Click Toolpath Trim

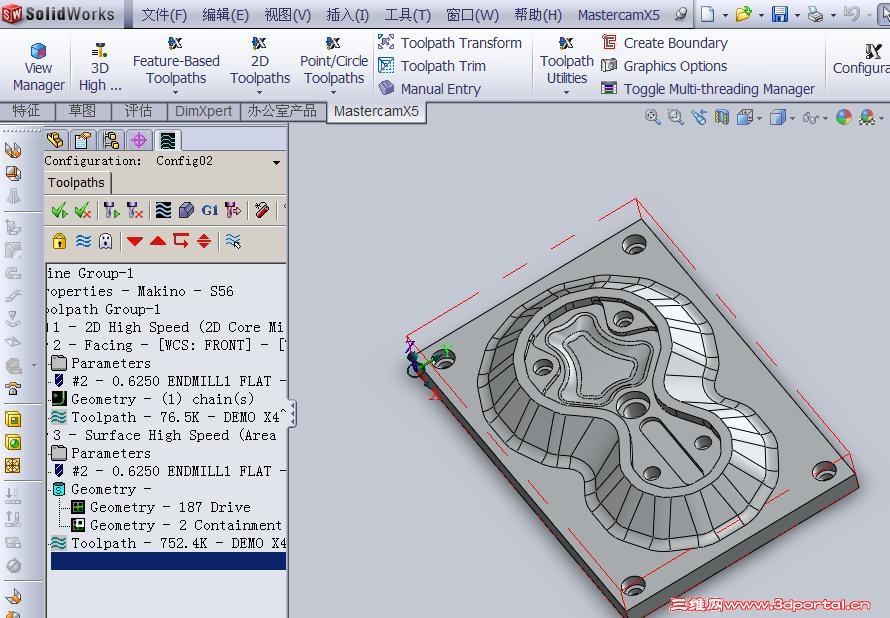[x=432, y=66]
